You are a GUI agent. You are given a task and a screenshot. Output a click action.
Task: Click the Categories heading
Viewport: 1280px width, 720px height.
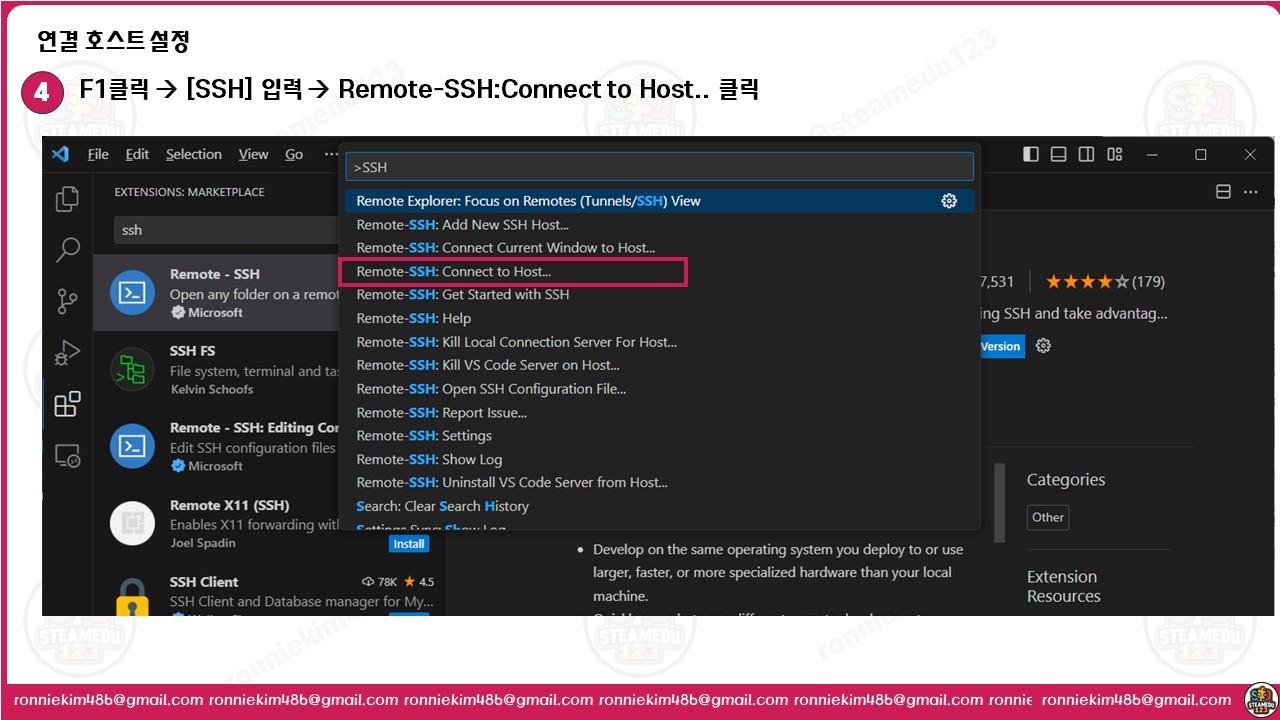tap(1066, 480)
